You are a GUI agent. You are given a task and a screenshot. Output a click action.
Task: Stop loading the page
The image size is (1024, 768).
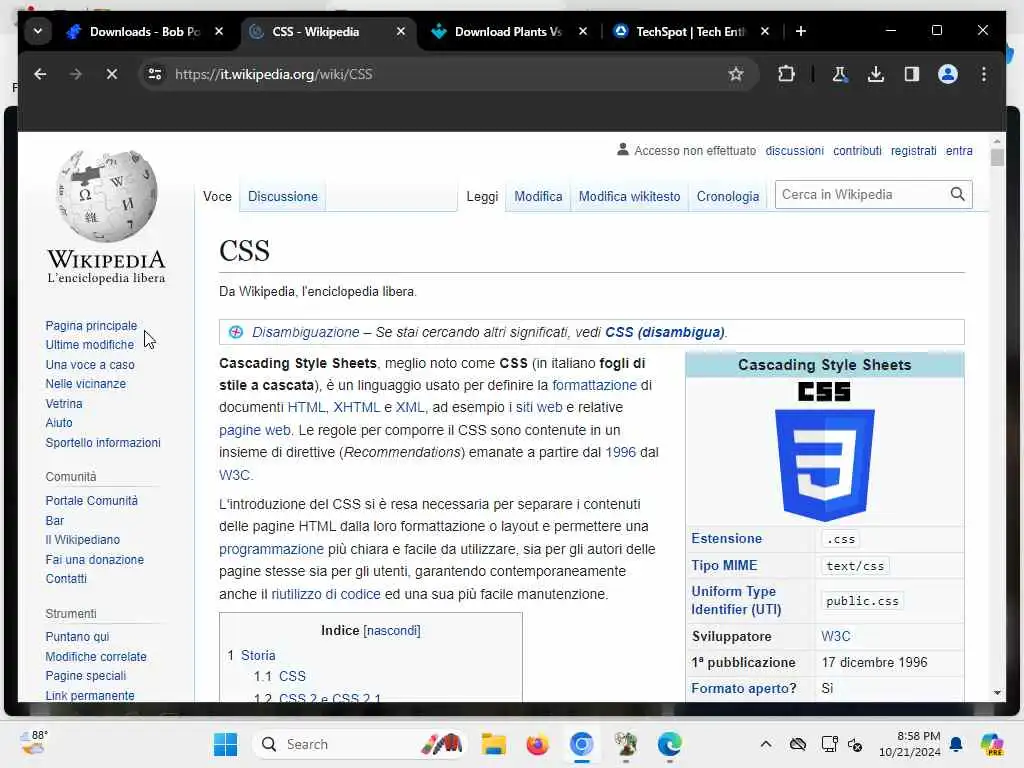coord(112,74)
